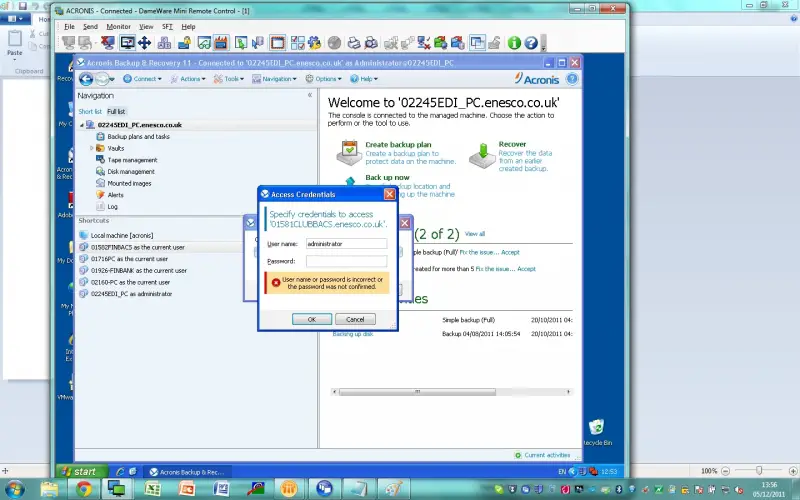Select Log in navigation tree
Viewport: 800px width, 500px height.
point(112,207)
